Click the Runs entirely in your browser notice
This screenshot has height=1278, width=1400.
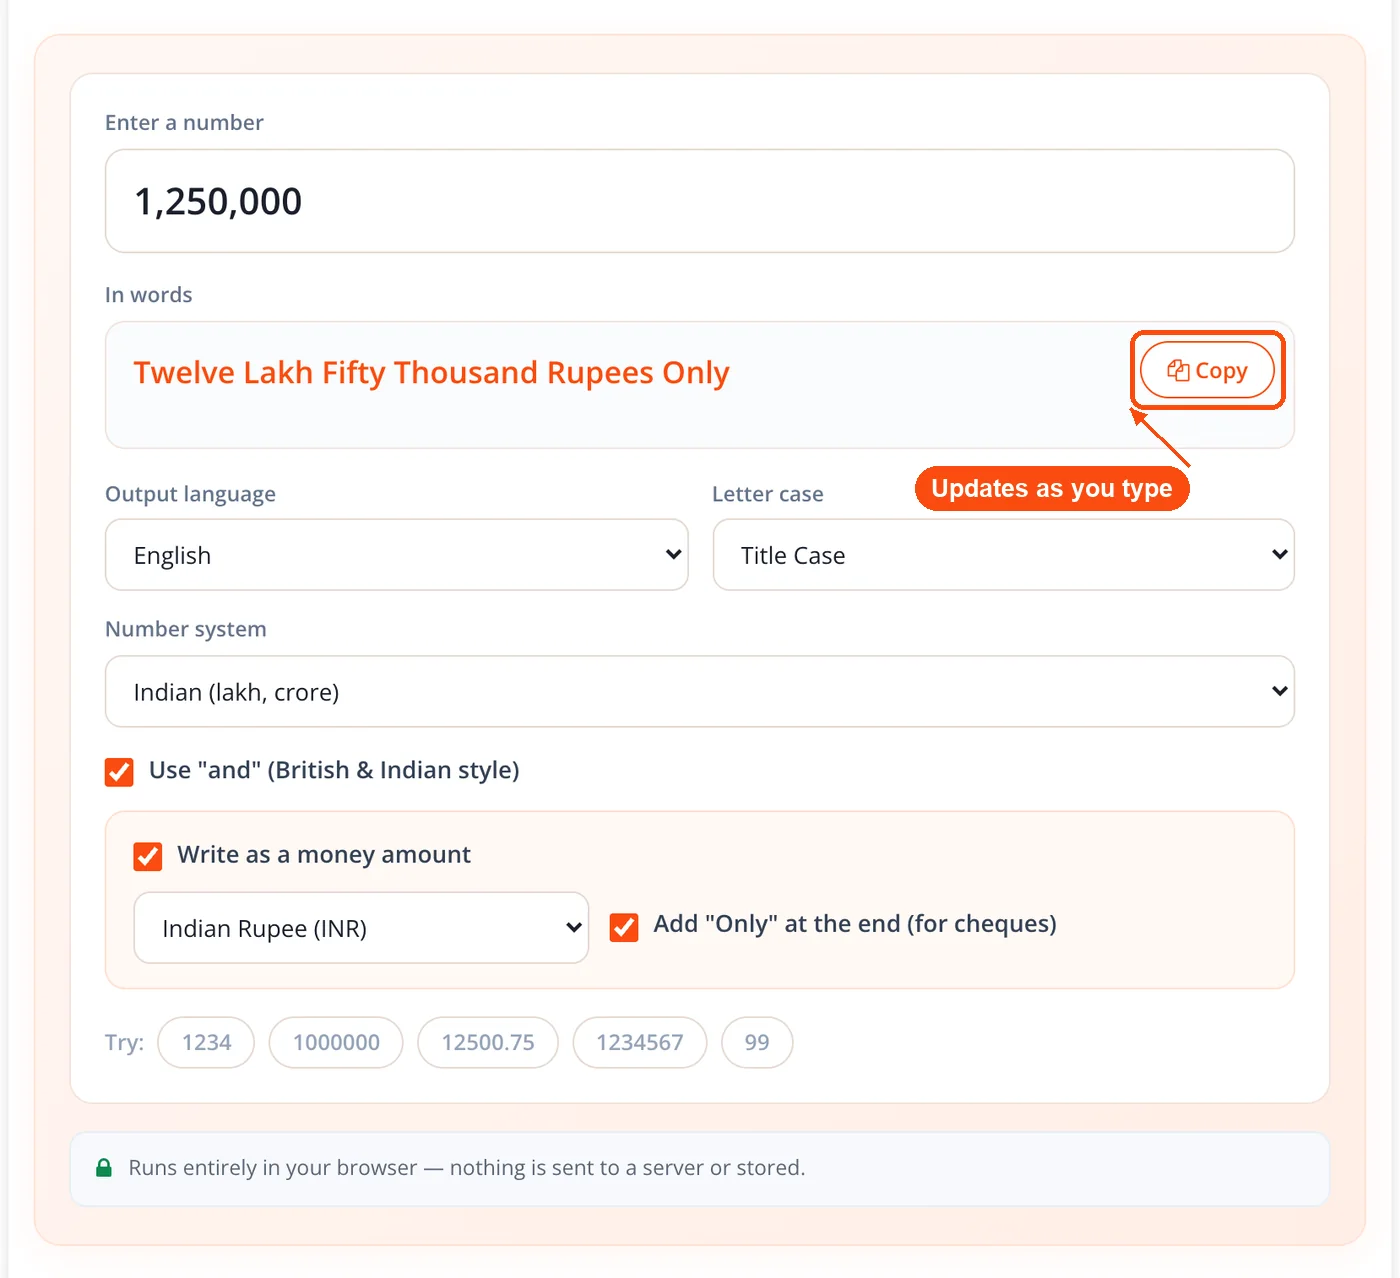(700, 1168)
